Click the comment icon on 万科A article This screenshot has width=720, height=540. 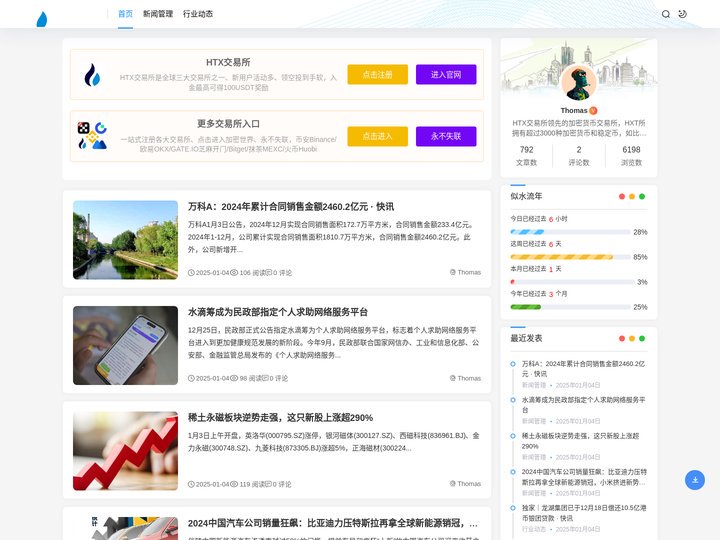(269, 273)
